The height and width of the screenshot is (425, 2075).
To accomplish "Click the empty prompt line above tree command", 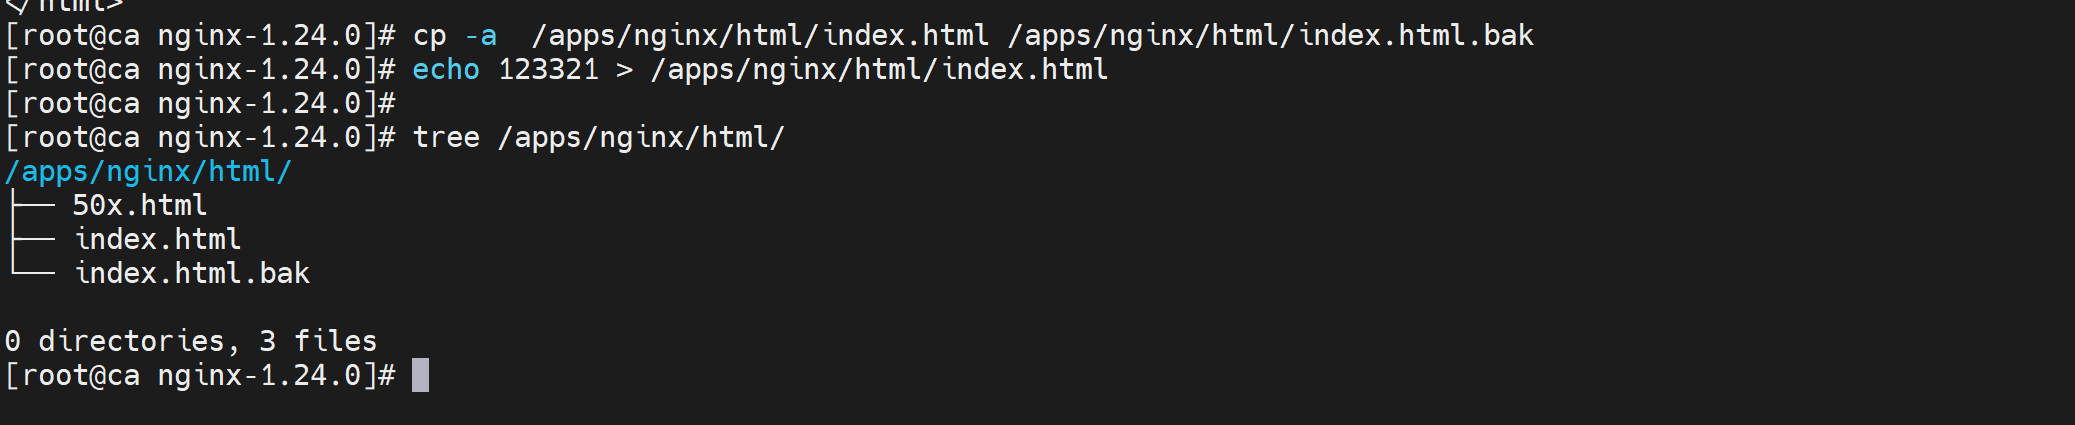I will click(200, 103).
